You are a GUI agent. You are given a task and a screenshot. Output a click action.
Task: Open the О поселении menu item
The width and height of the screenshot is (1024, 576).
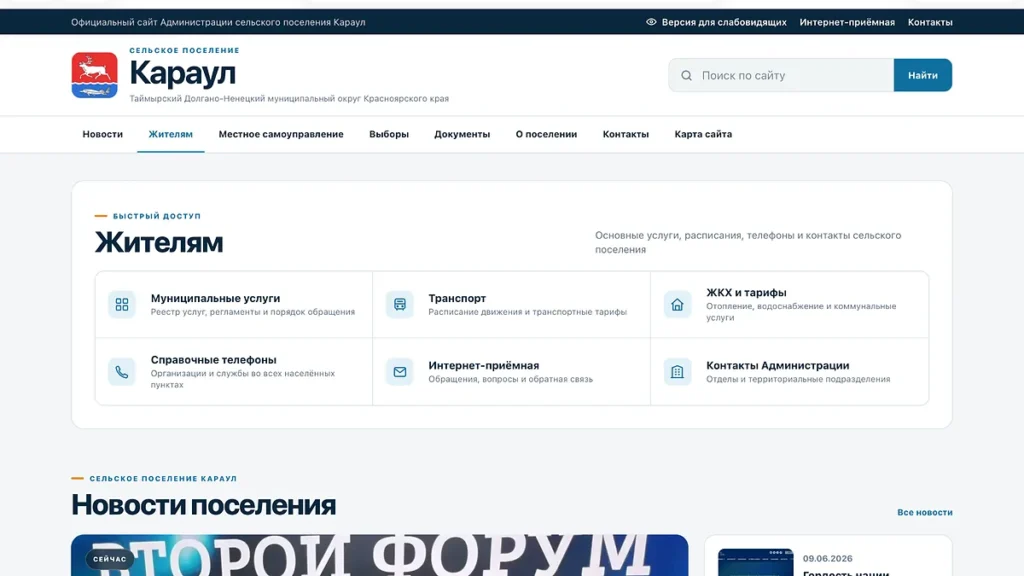546,134
